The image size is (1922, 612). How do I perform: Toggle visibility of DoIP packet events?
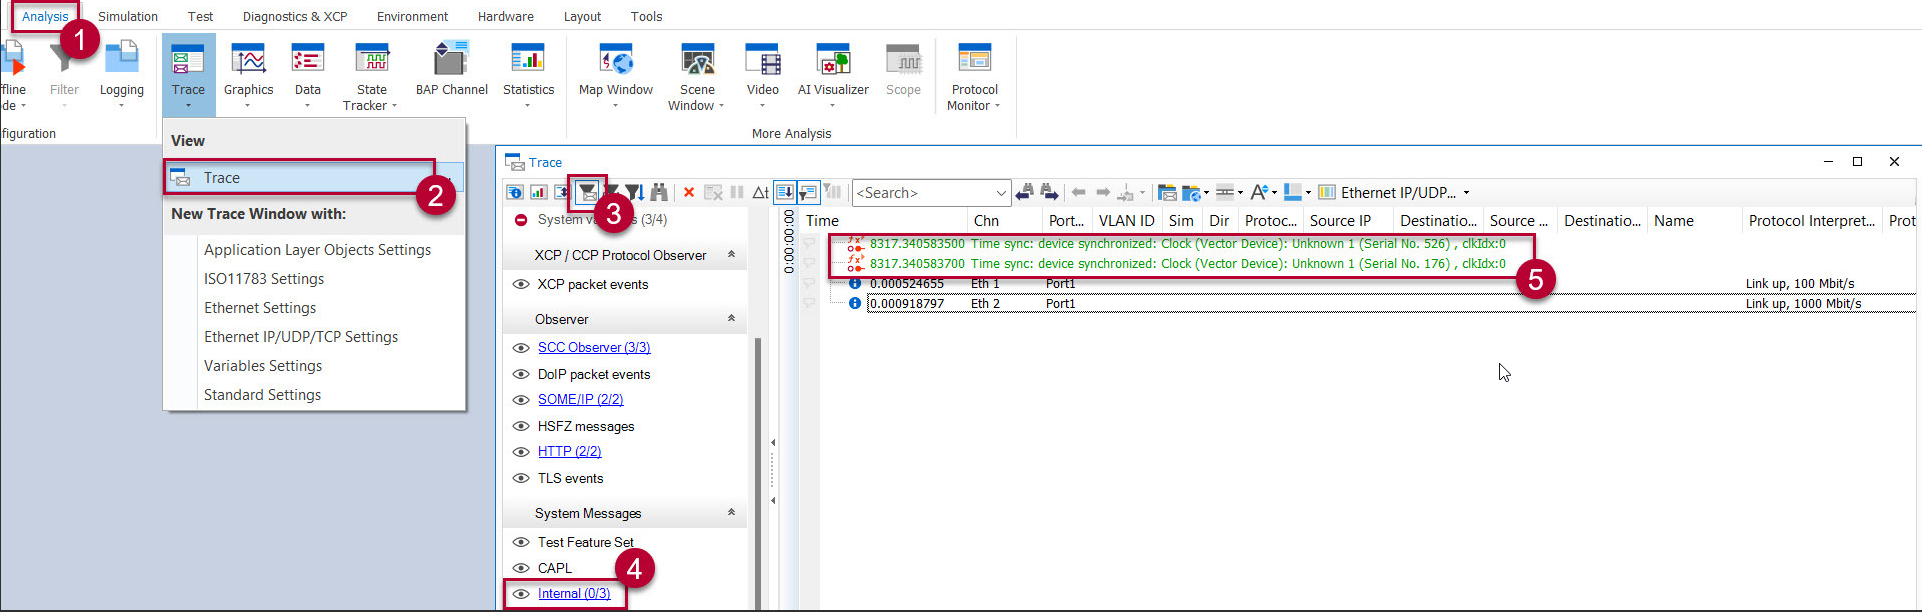(521, 374)
